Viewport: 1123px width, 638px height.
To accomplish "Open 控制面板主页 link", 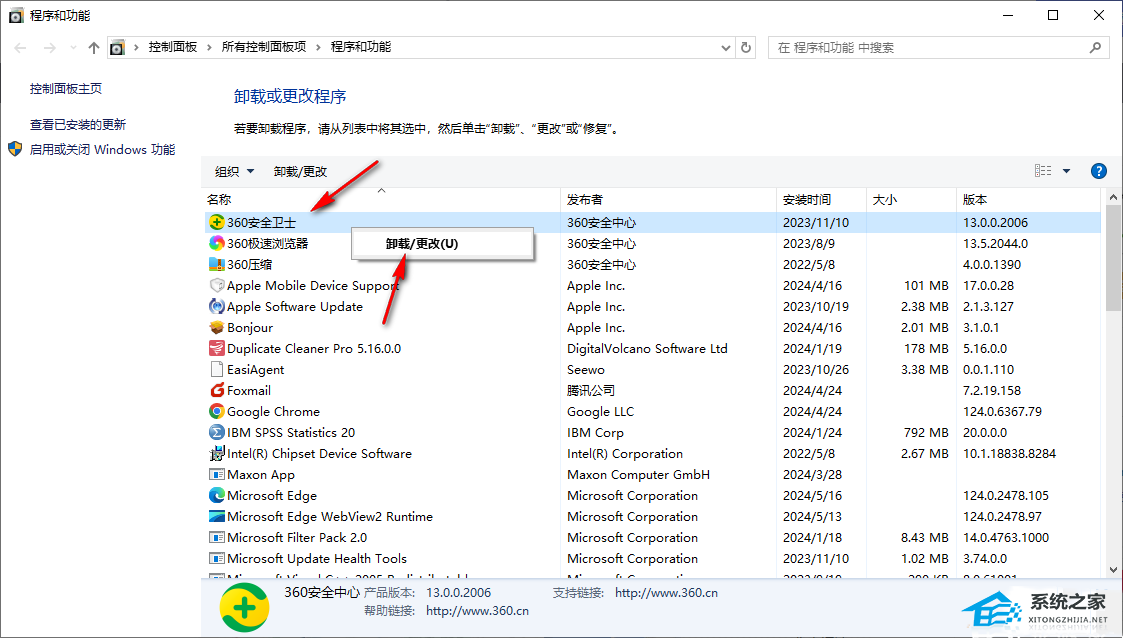I will click(66, 89).
